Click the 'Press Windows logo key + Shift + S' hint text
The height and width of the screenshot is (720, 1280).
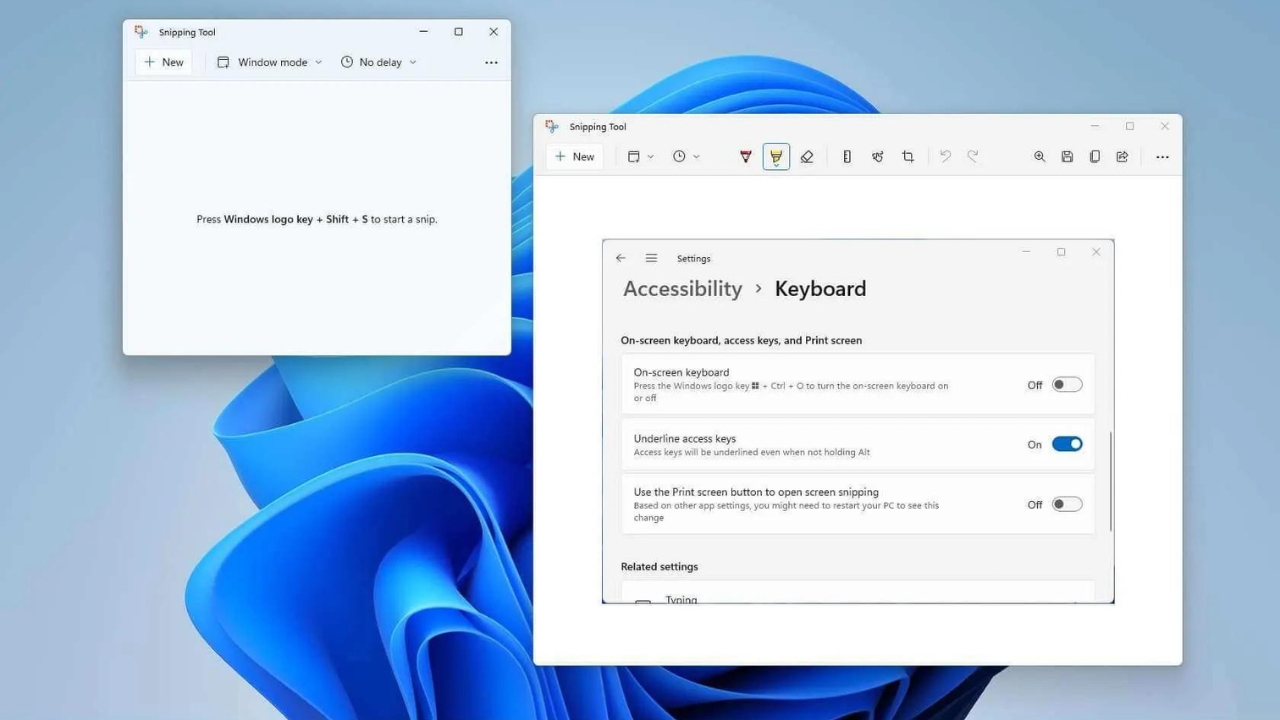[317, 219]
